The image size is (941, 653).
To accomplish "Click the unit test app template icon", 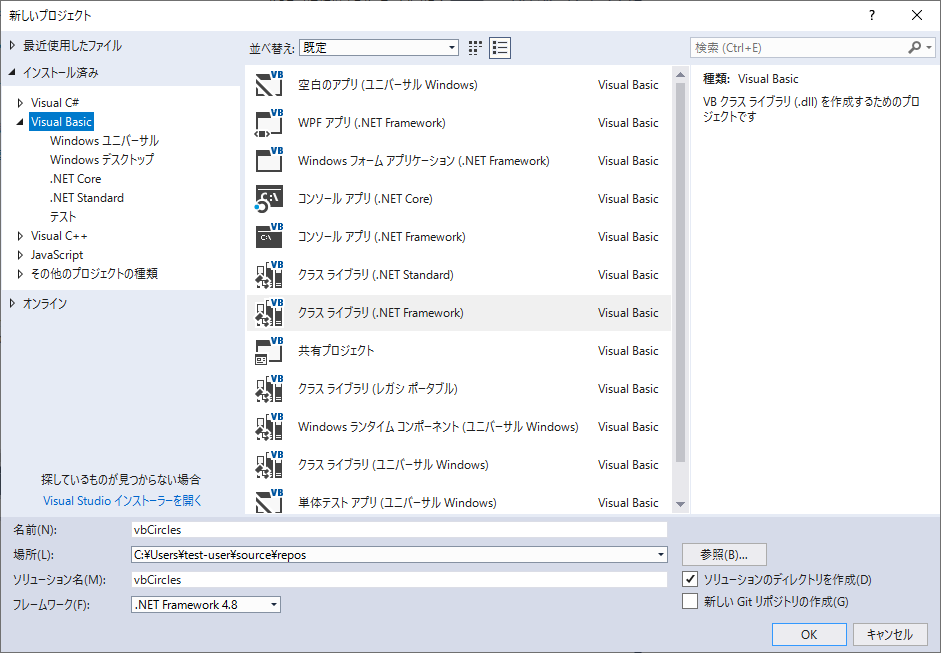I will pyautogui.click(x=269, y=502).
